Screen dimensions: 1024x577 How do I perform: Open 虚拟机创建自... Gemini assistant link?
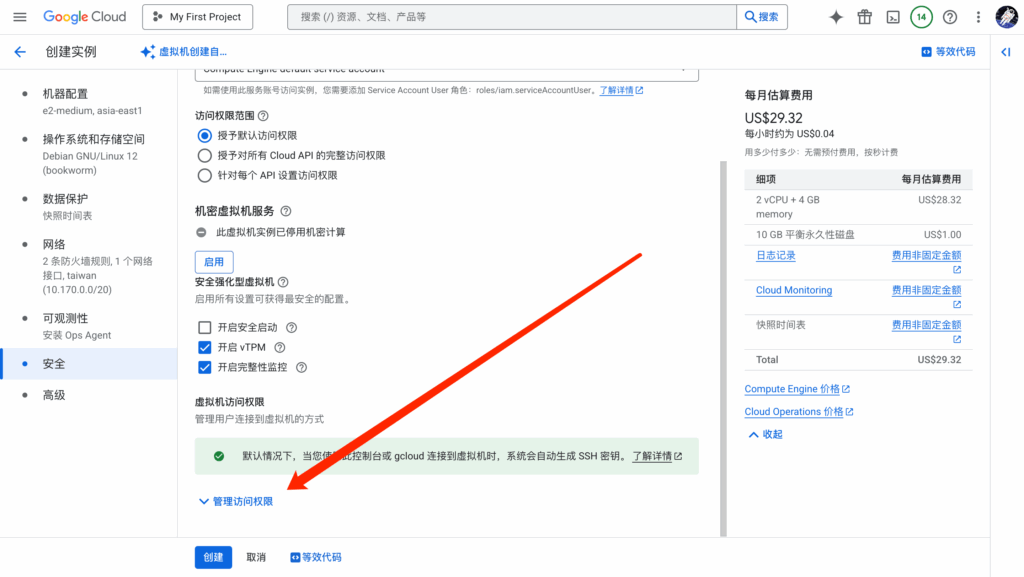tap(184, 52)
